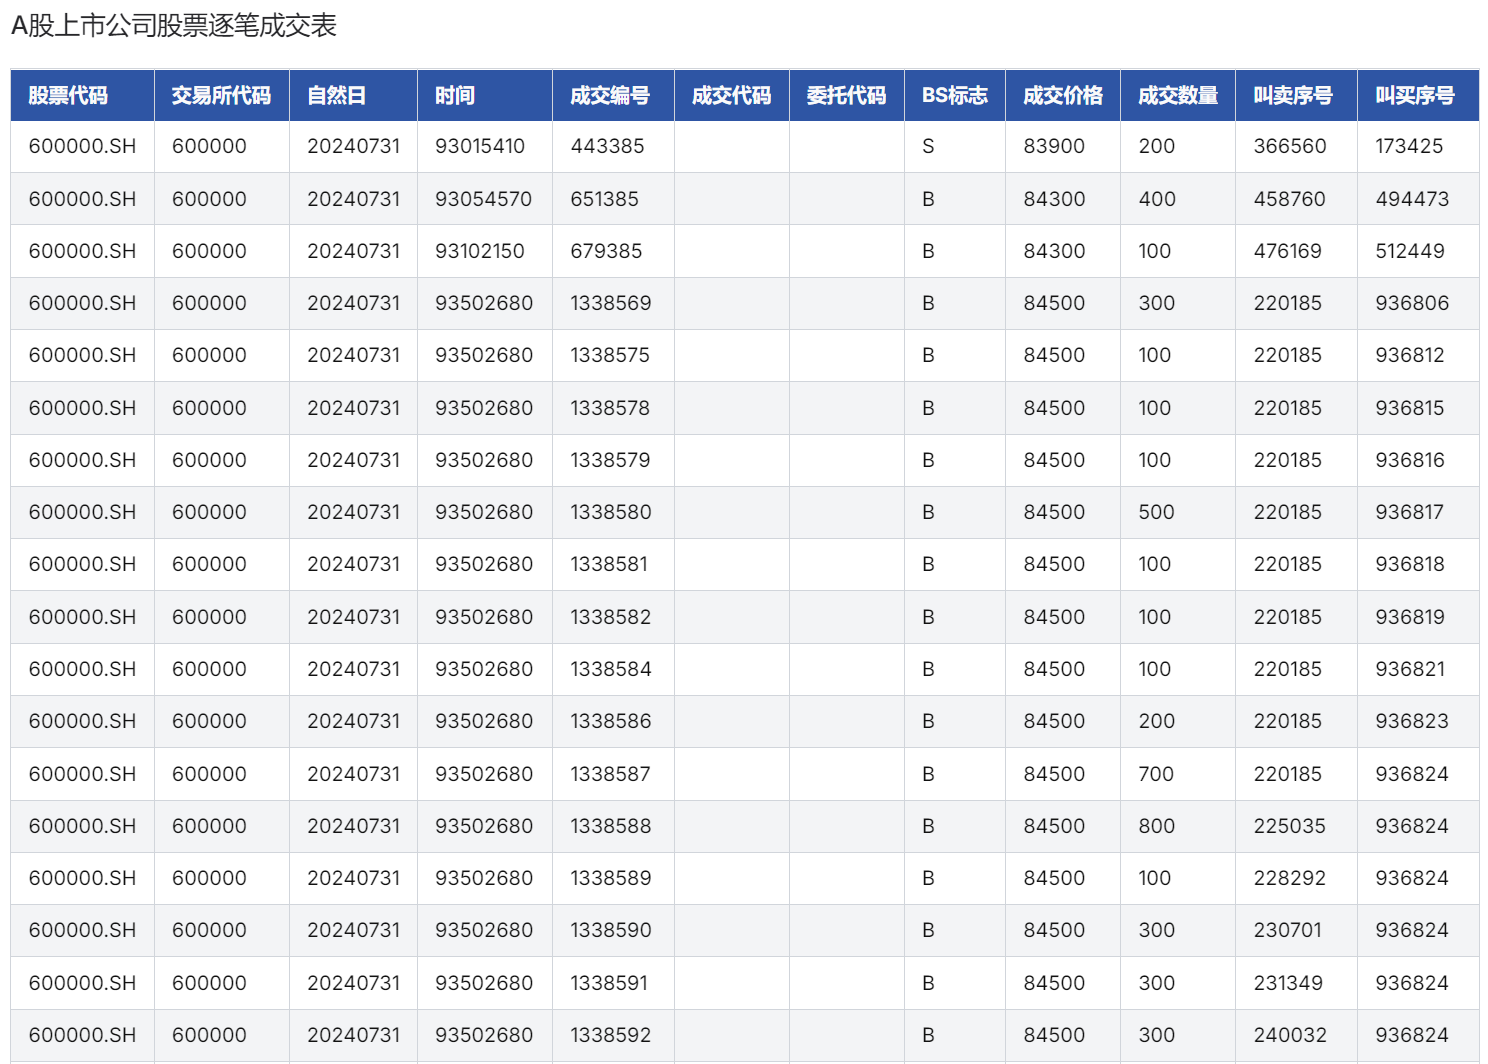Click quantity value 700
This screenshot has height=1064, width=1488.
[1156, 774]
